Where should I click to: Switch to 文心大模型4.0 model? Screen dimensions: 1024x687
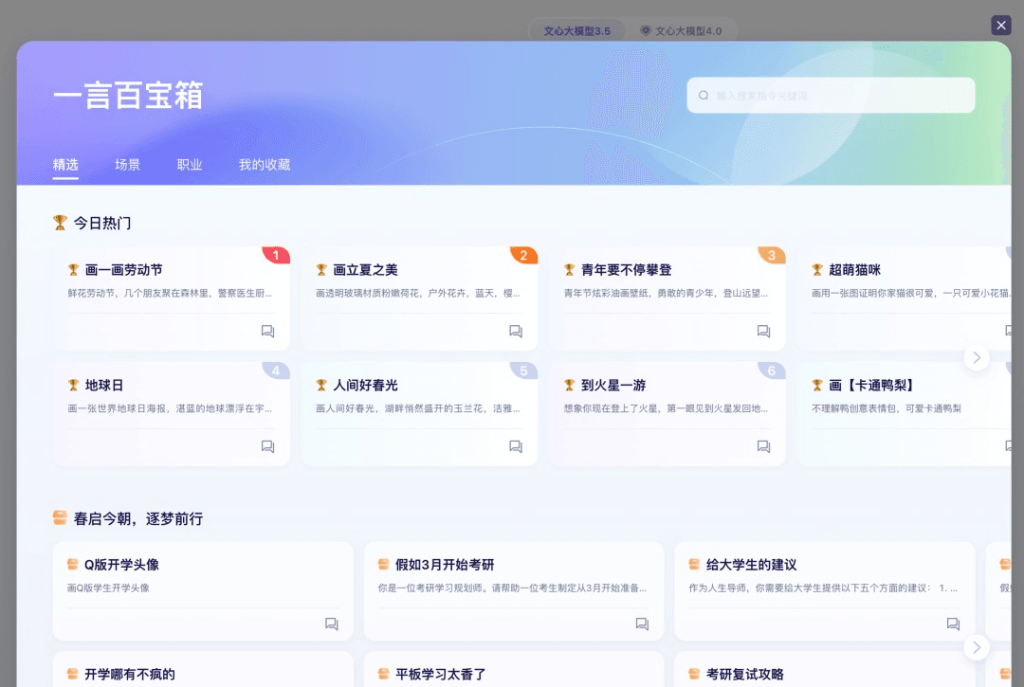(682, 31)
